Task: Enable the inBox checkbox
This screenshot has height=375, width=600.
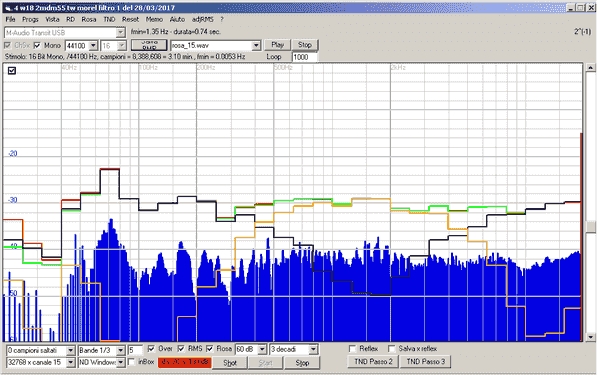Action: pyautogui.click(x=132, y=362)
